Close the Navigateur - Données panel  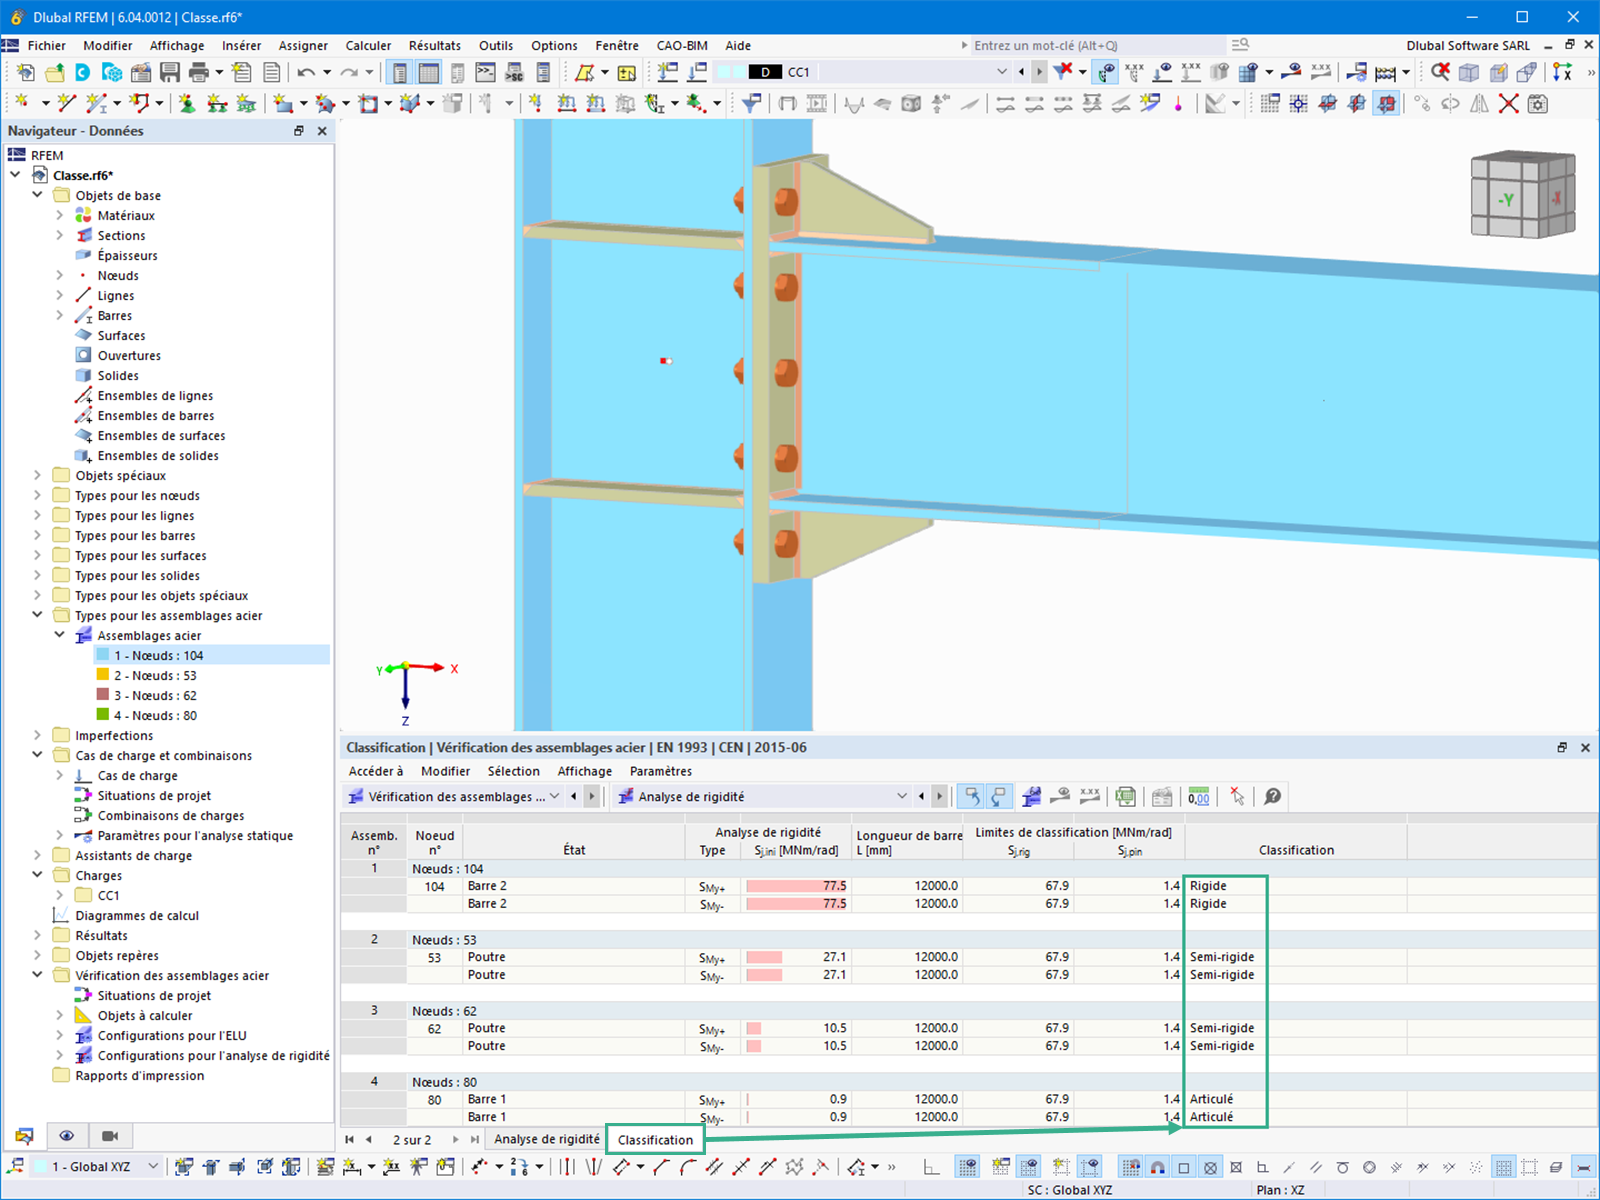[x=322, y=131]
